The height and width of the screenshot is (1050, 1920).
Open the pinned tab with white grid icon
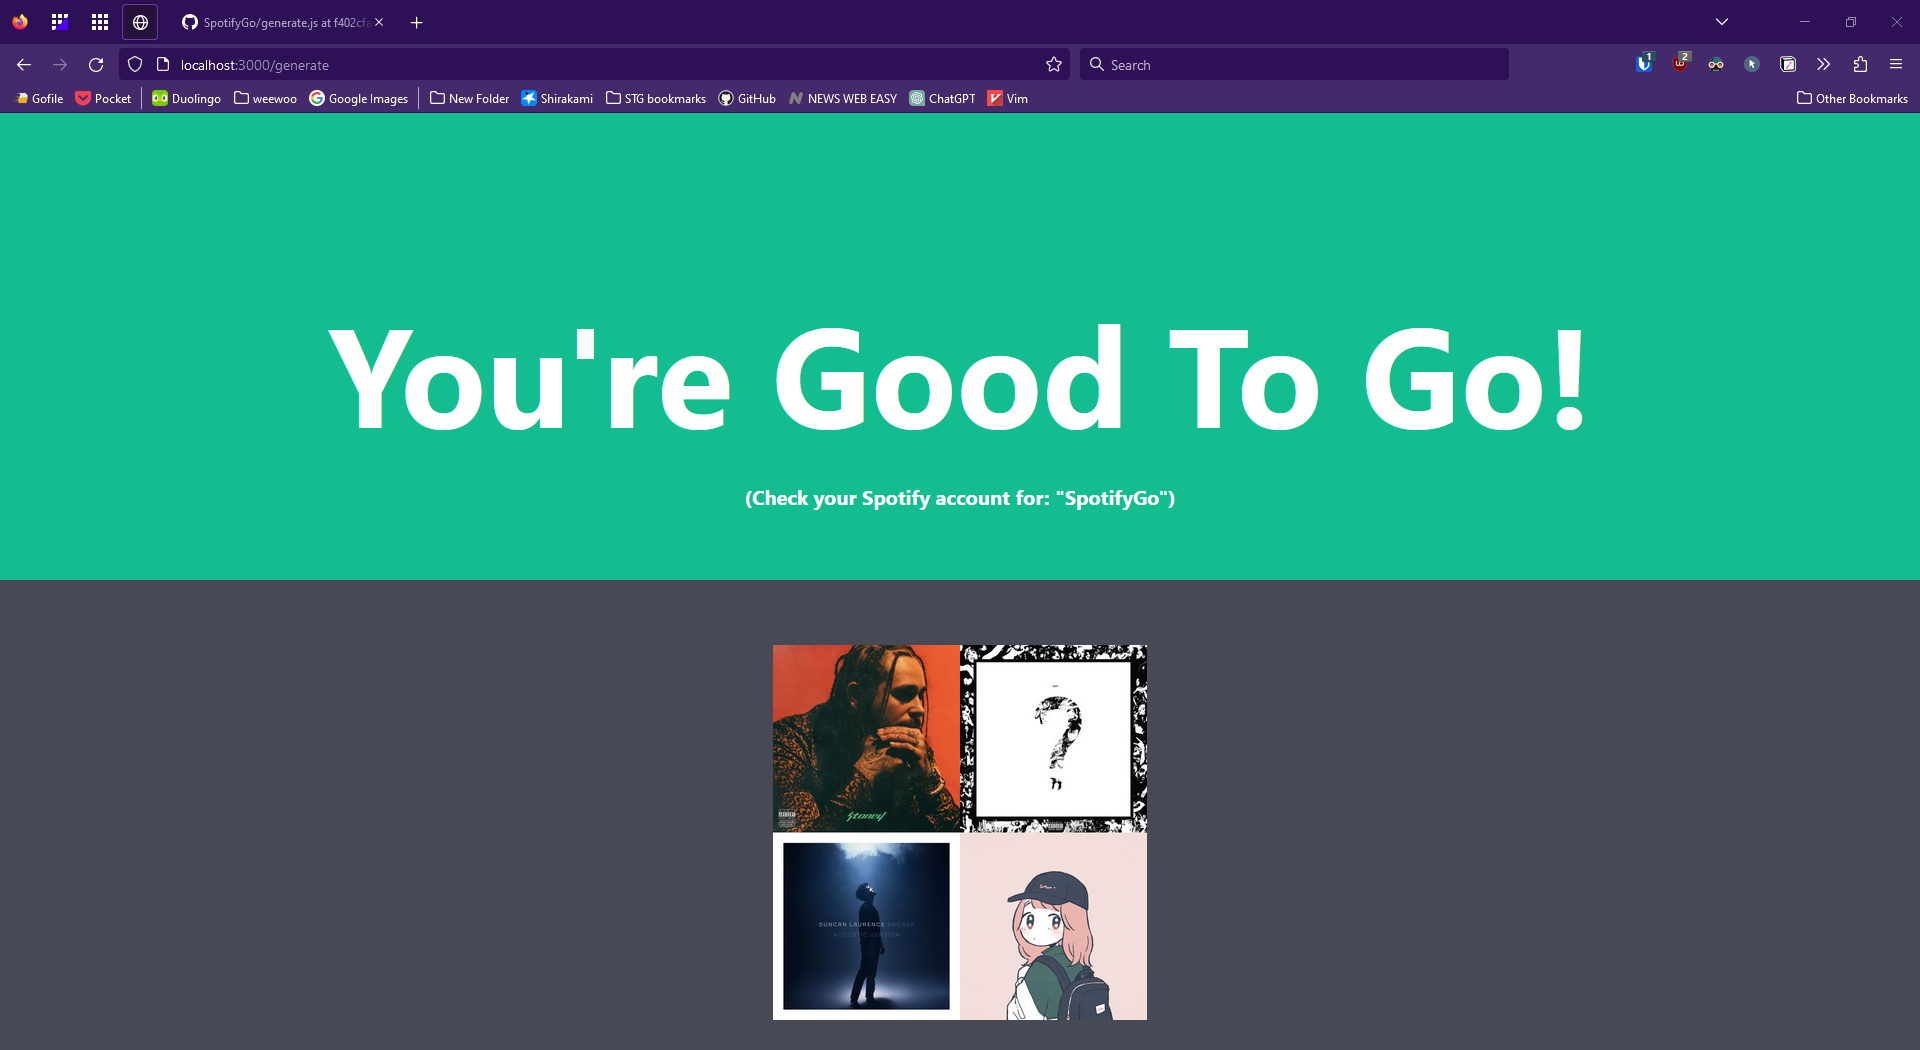coord(100,22)
